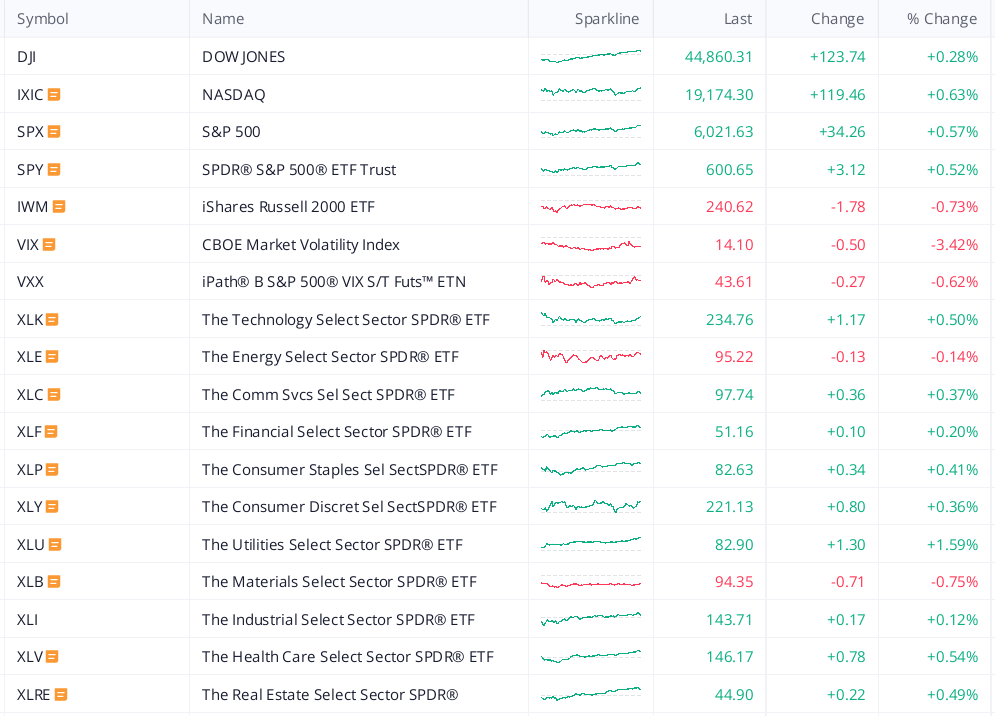Click The Energy Select Sector SPDR® ETF
This screenshot has width=995, height=716.
(x=330, y=357)
